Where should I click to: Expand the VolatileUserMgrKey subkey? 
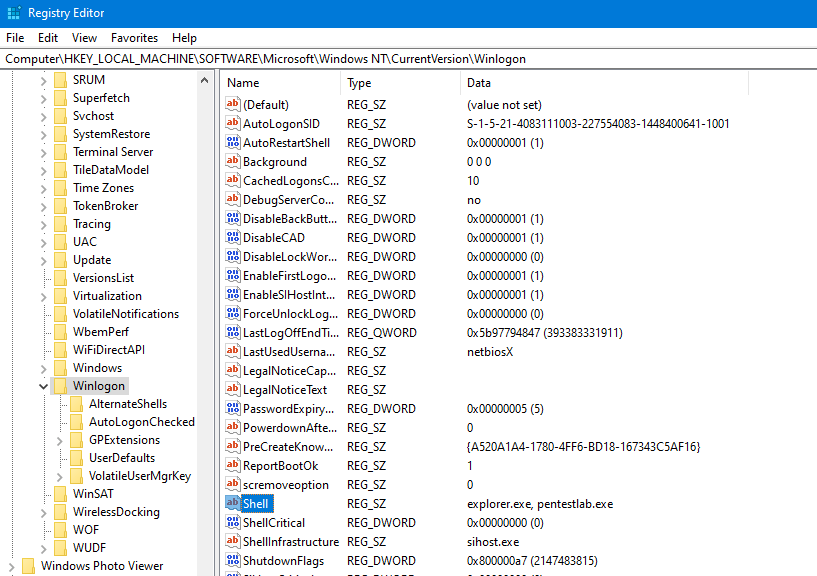[59, 476]
